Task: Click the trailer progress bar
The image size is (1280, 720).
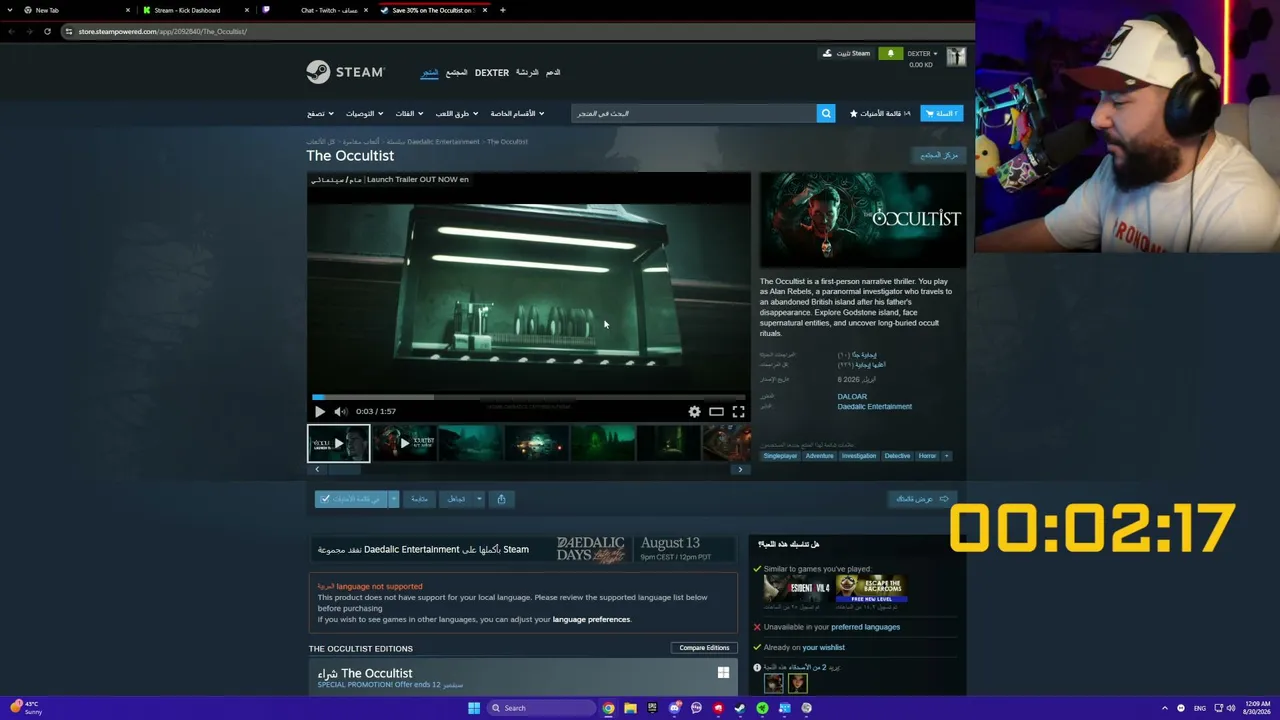Action: pyautogui.click(x=528, y=397)
